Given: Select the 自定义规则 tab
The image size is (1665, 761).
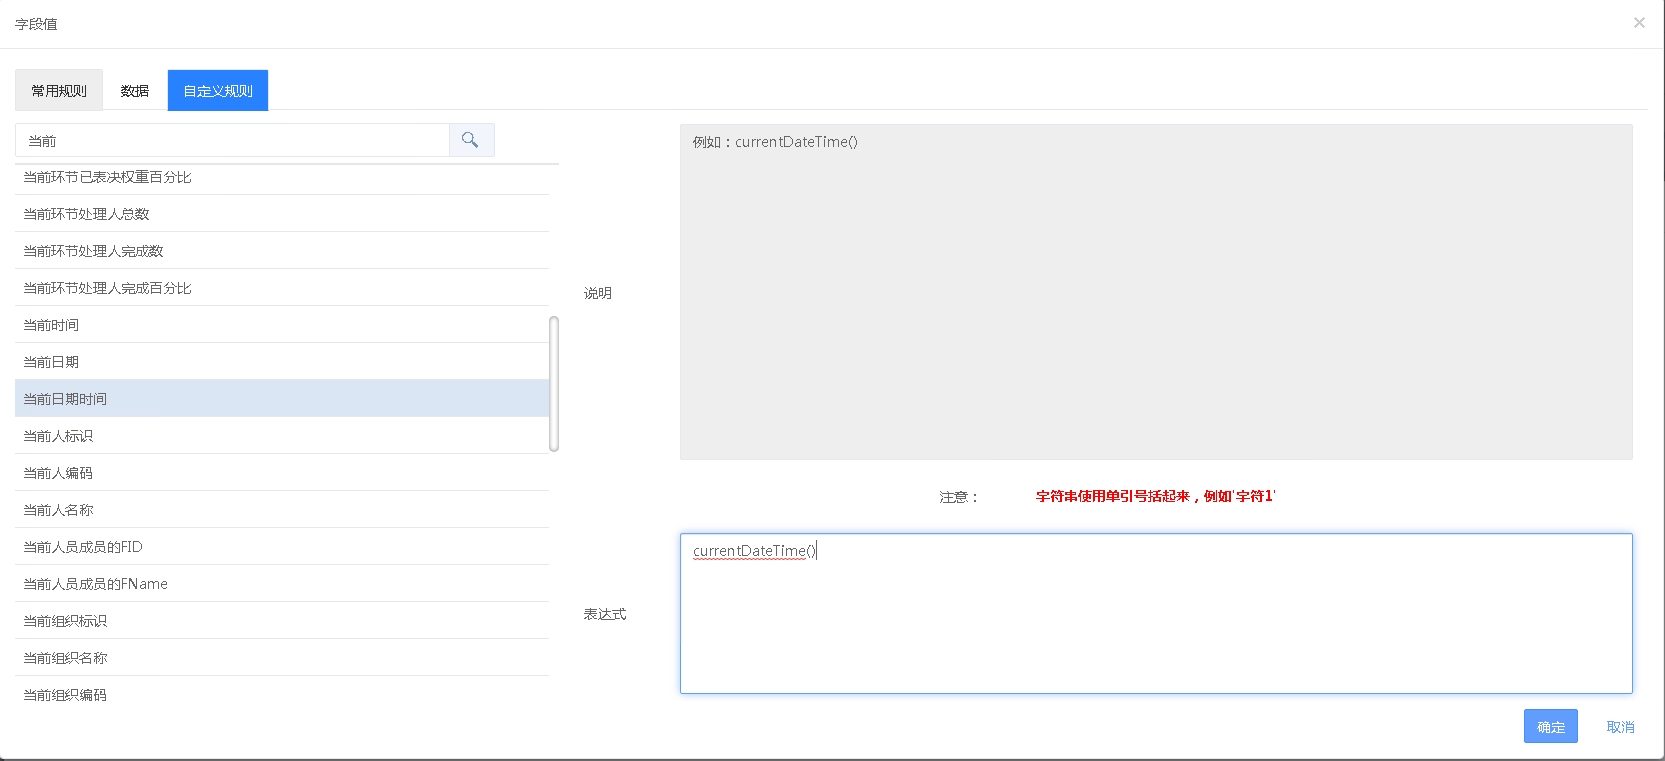Looking at the screenshot, I should [x=218, y=91].
